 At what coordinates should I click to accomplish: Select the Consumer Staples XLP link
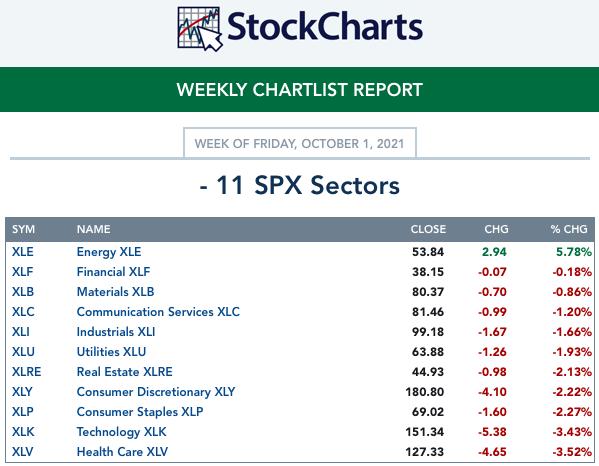(x=140, y=412)
